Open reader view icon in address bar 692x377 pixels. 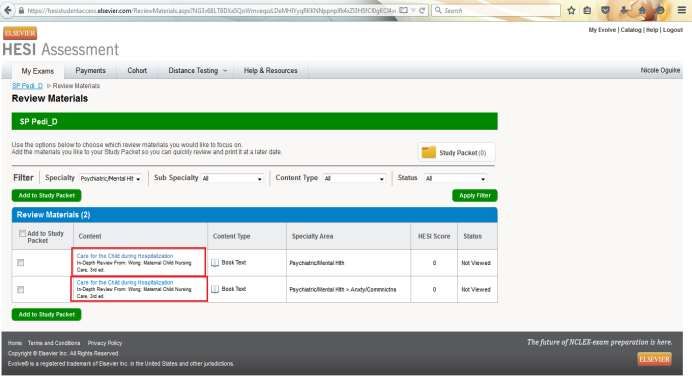click(403, 10)
